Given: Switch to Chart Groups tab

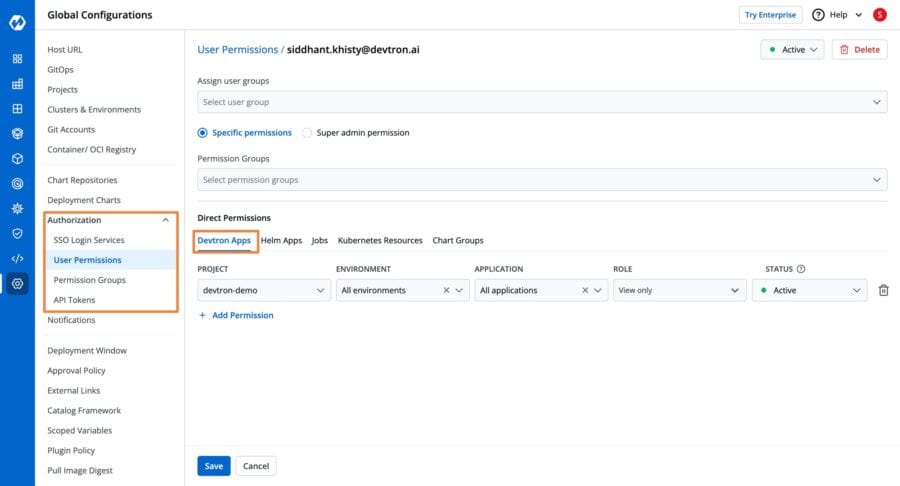Looking at the screenshot, I should (x=458, y=240).
